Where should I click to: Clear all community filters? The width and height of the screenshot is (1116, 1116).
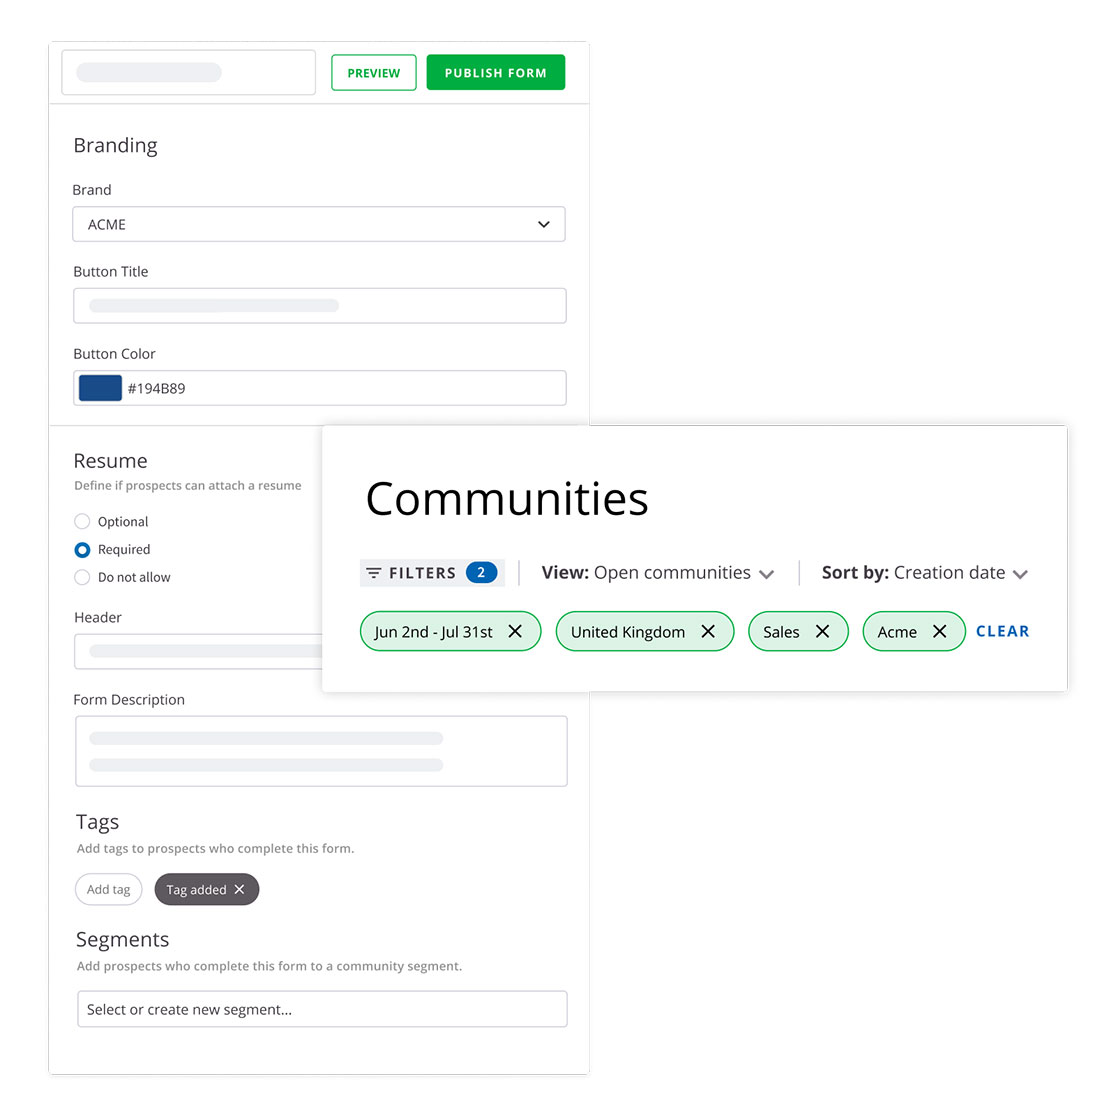1002,631
